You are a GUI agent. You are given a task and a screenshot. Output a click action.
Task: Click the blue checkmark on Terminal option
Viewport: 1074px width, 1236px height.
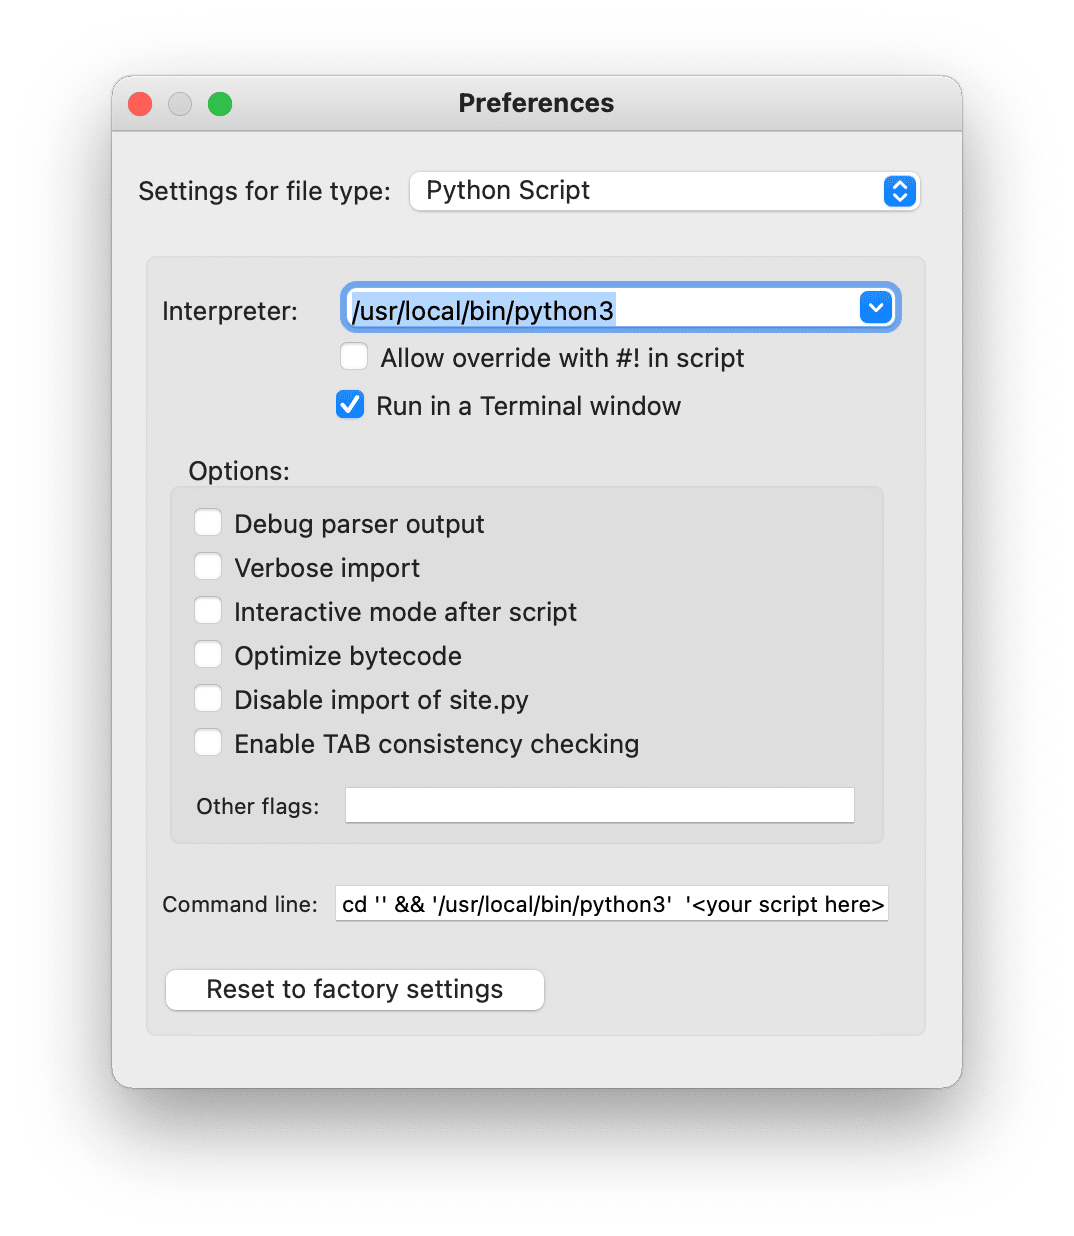coord(350,404)
